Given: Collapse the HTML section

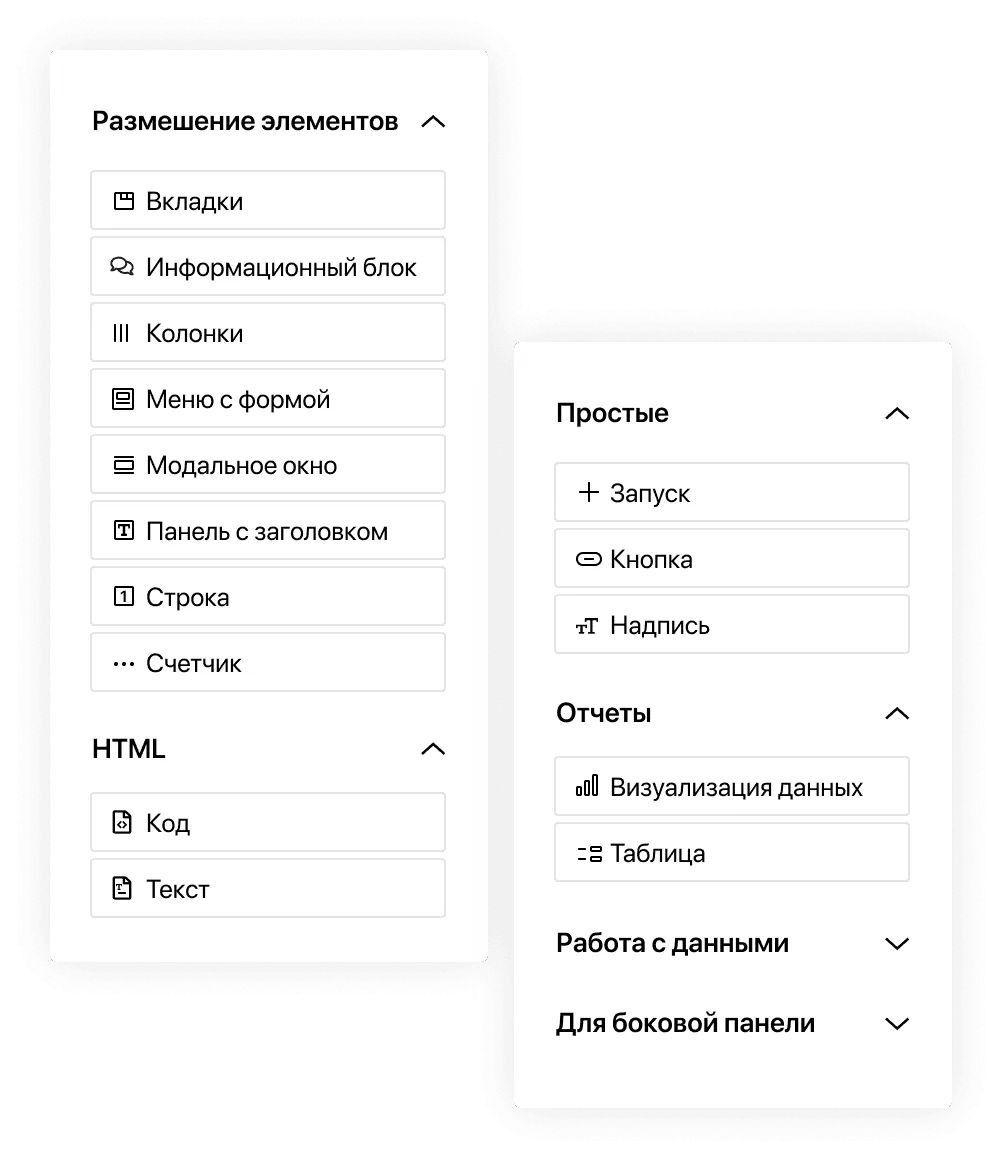Looking at the screenshot, I should pyautogui.click(x=433, y=749).
